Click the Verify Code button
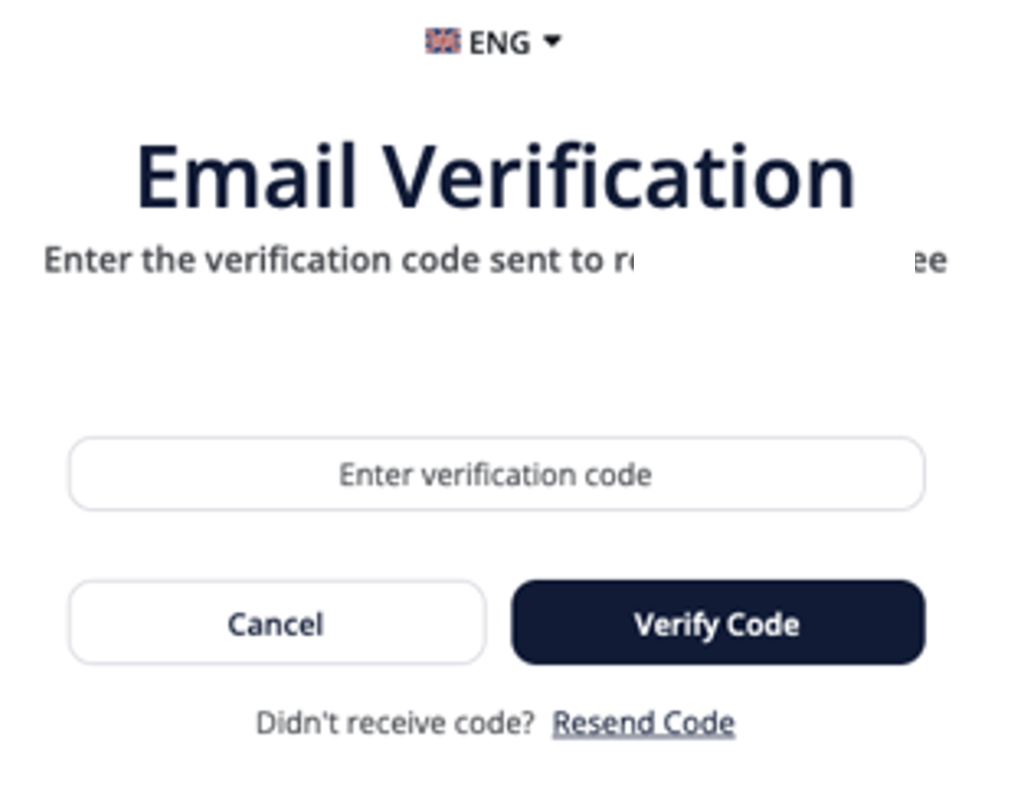The image size is (1024, 802). tap(718, 623)
